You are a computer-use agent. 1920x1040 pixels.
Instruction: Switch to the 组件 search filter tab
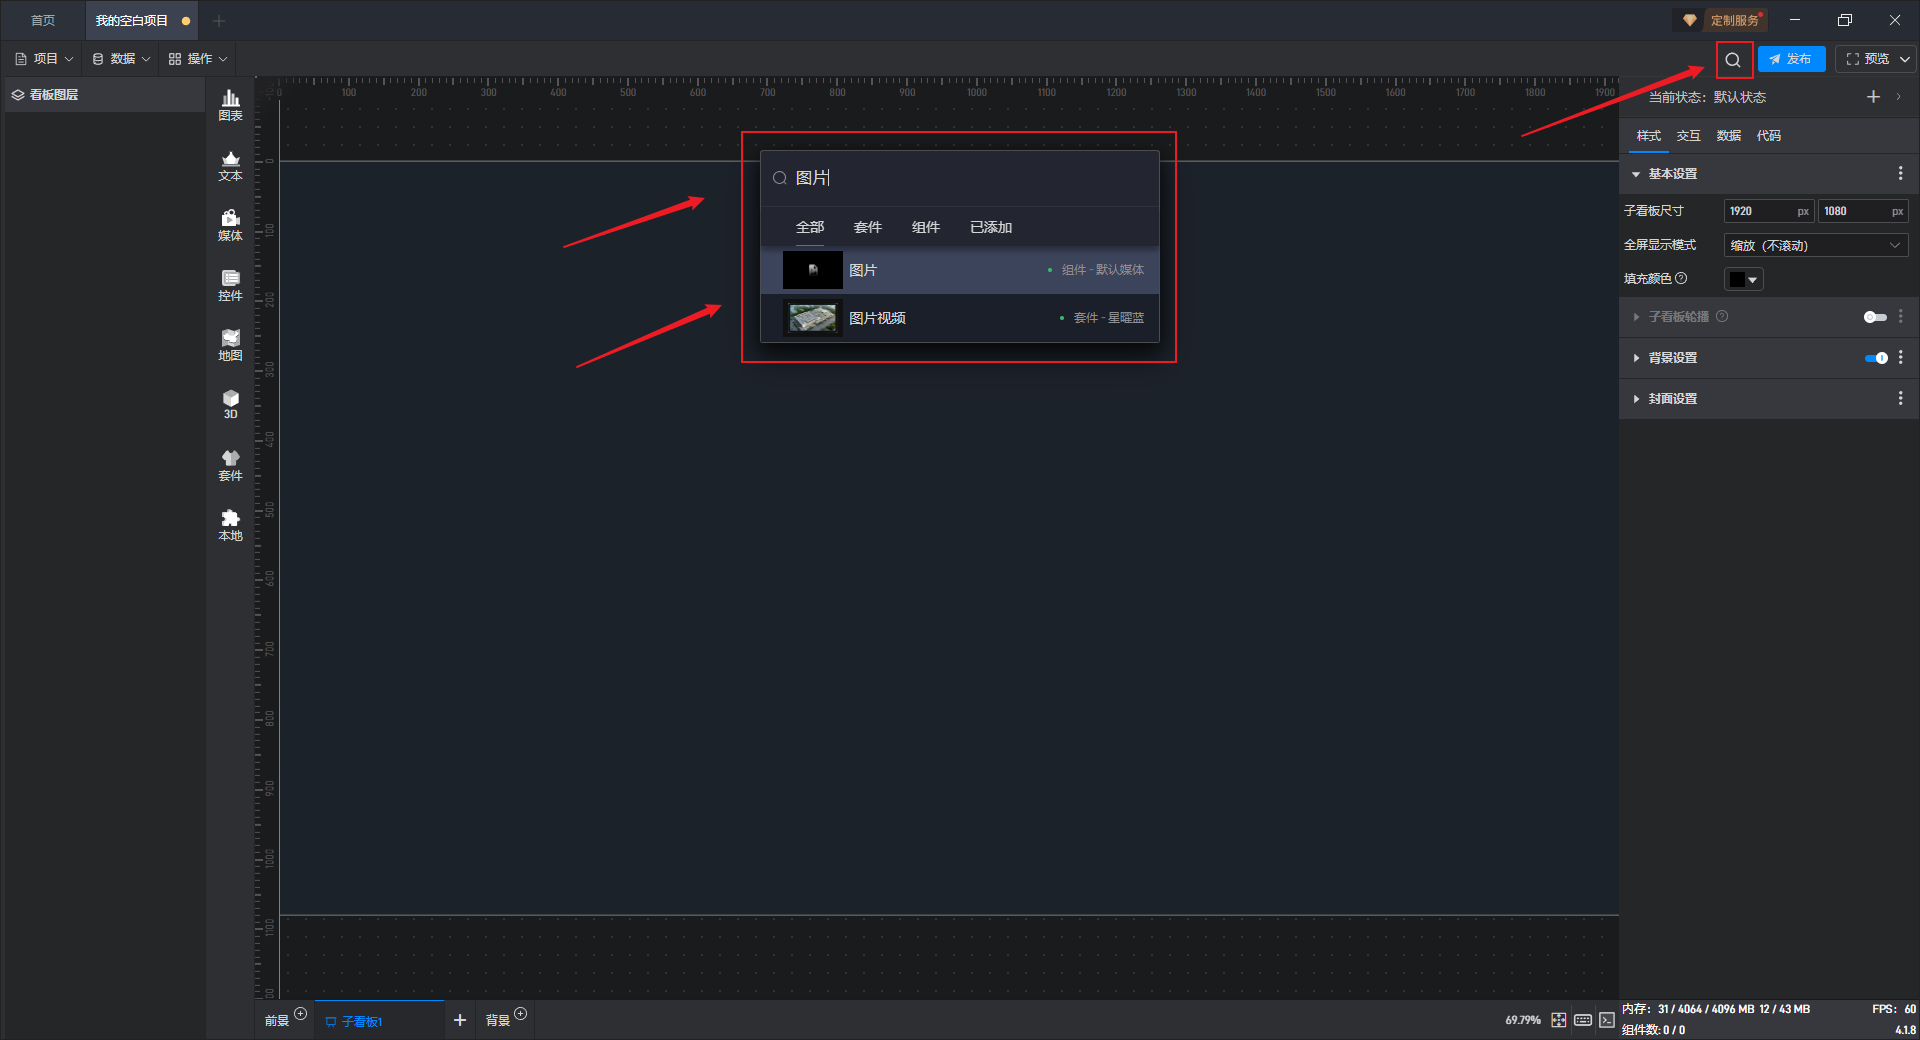(x=926, y=228)
